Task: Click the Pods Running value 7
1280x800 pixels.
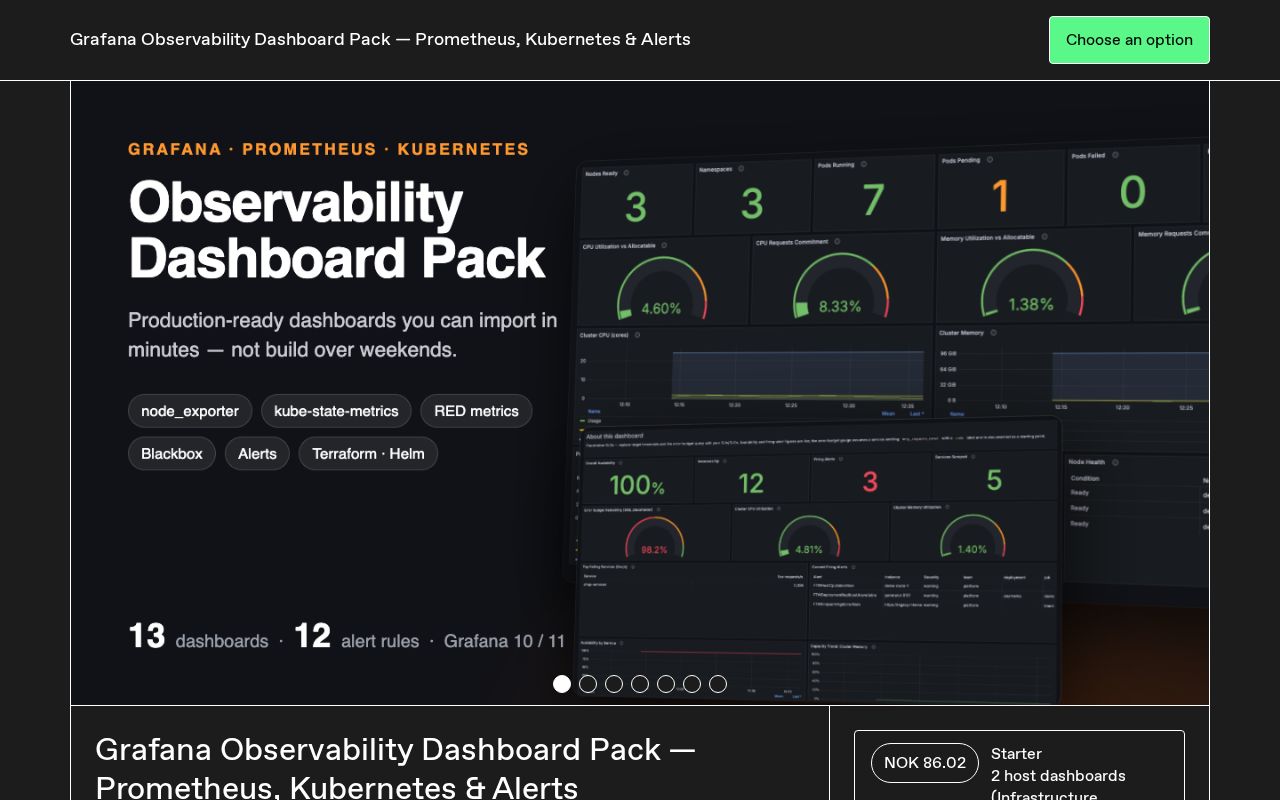Action: 873,200
